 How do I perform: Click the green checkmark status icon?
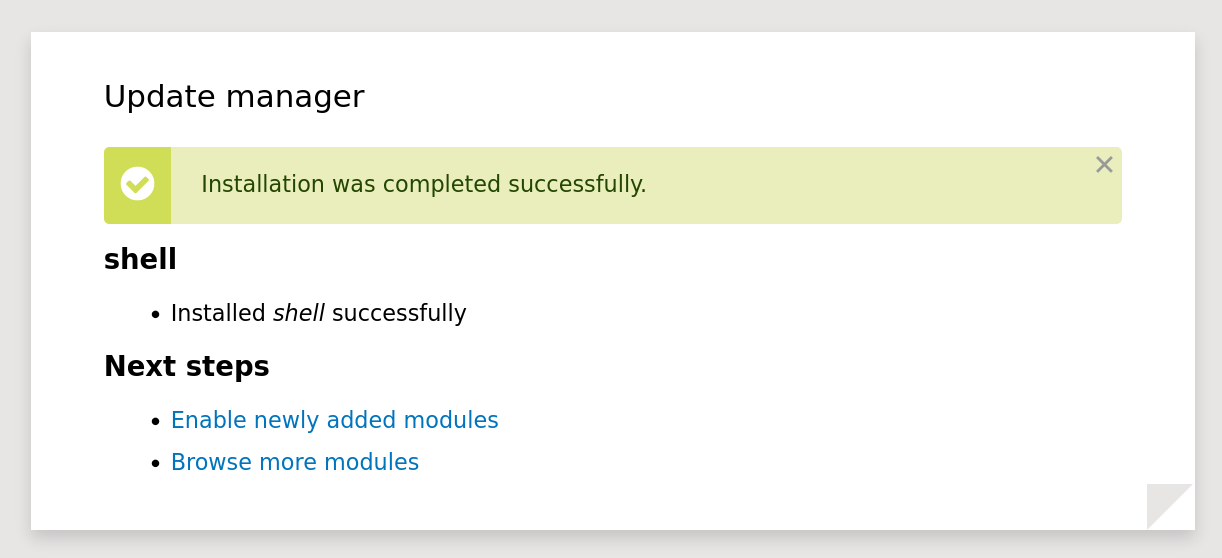137,184
